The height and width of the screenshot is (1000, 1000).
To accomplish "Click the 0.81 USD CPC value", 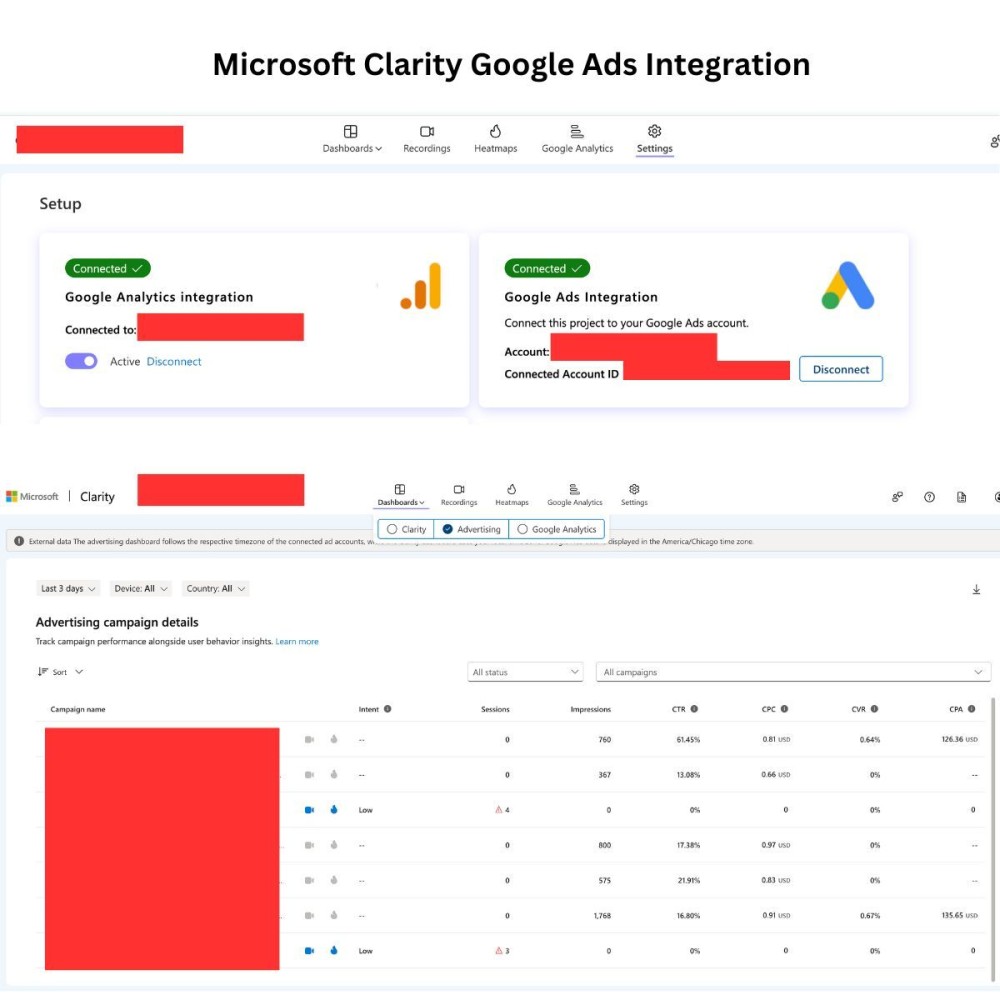I will click(x=776, y=739).
